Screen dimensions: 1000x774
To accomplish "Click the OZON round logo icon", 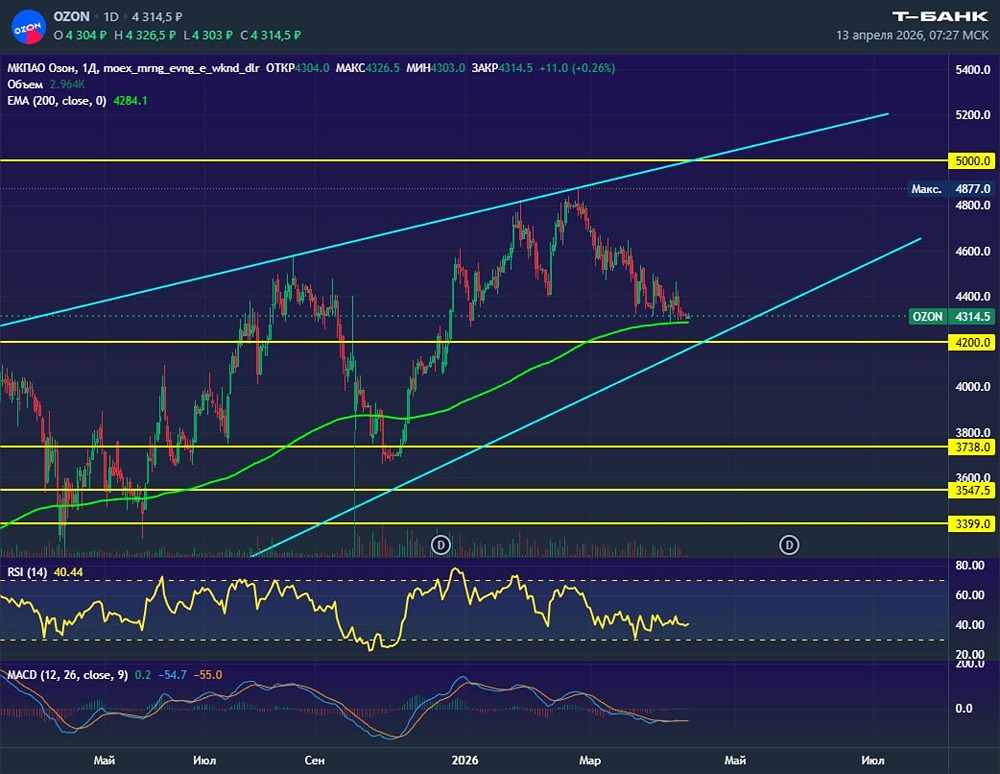I will point(28,27).
